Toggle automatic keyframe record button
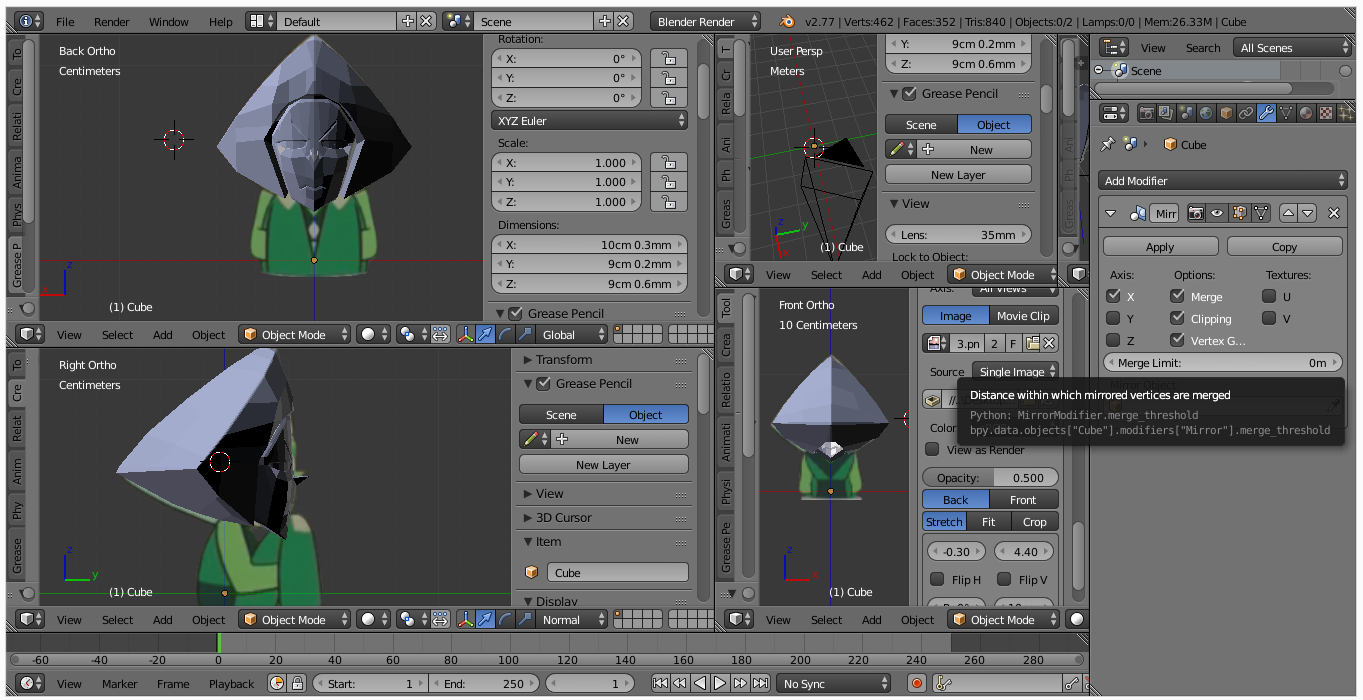 click(916, 683)
